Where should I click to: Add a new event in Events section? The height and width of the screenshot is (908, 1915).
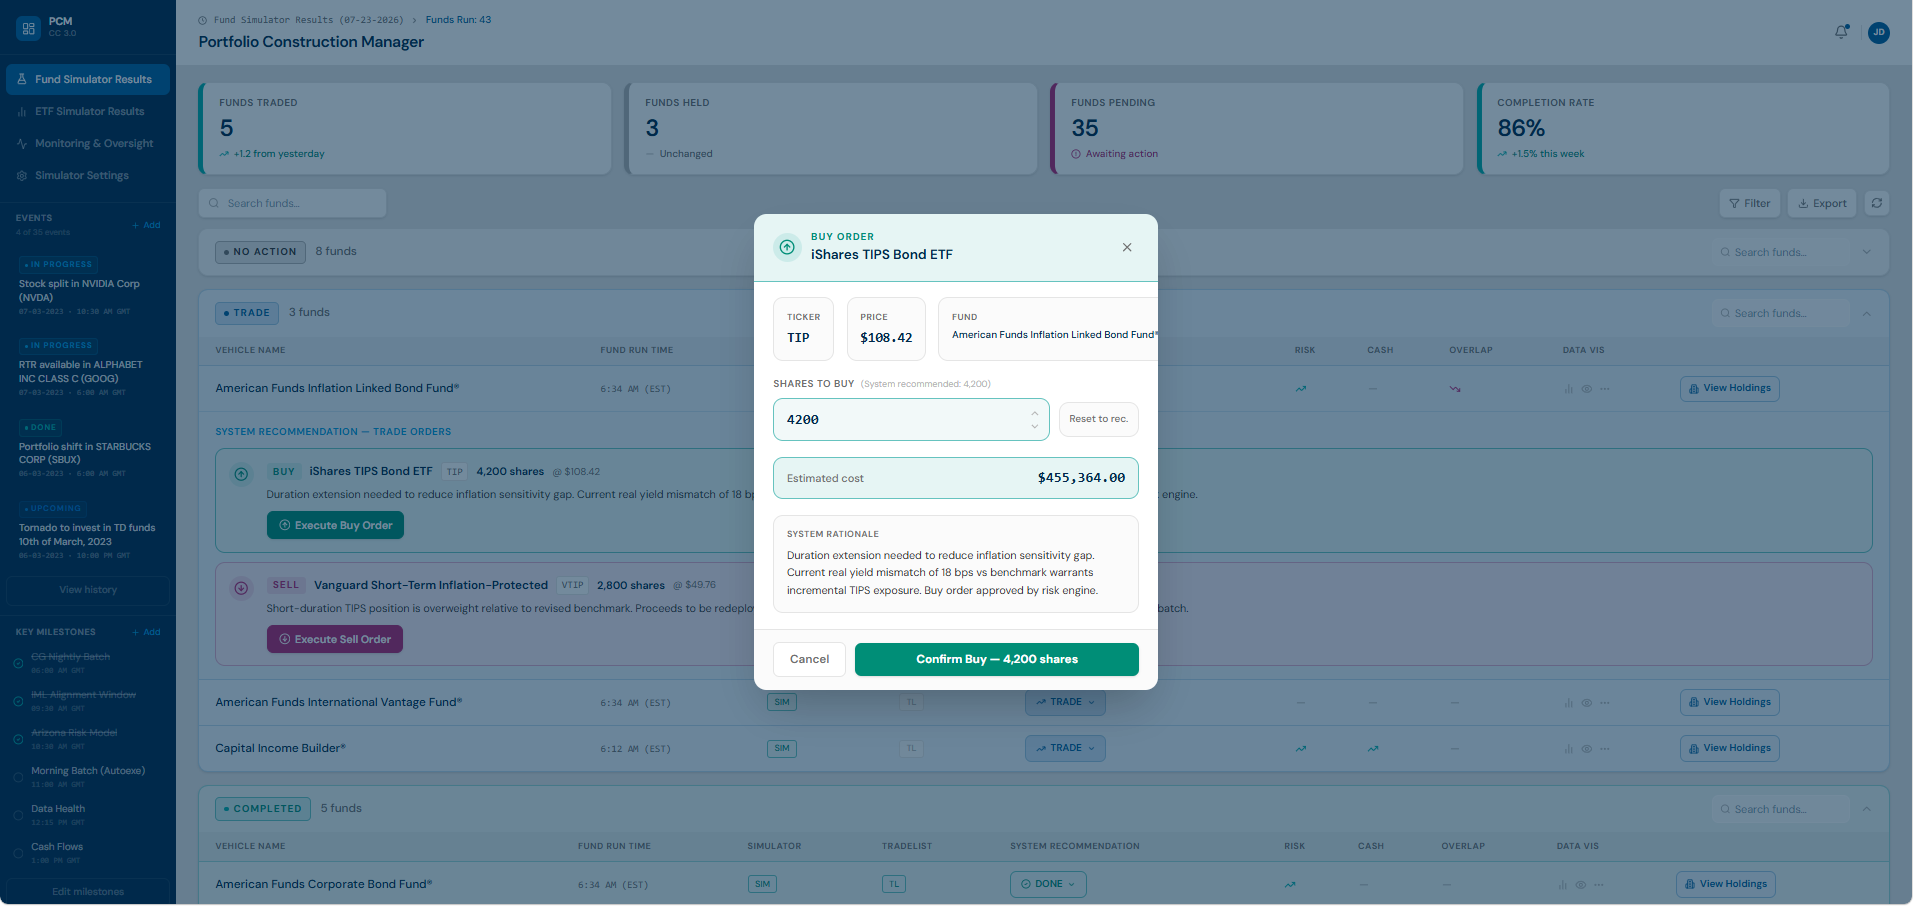(x=146, y=225)
